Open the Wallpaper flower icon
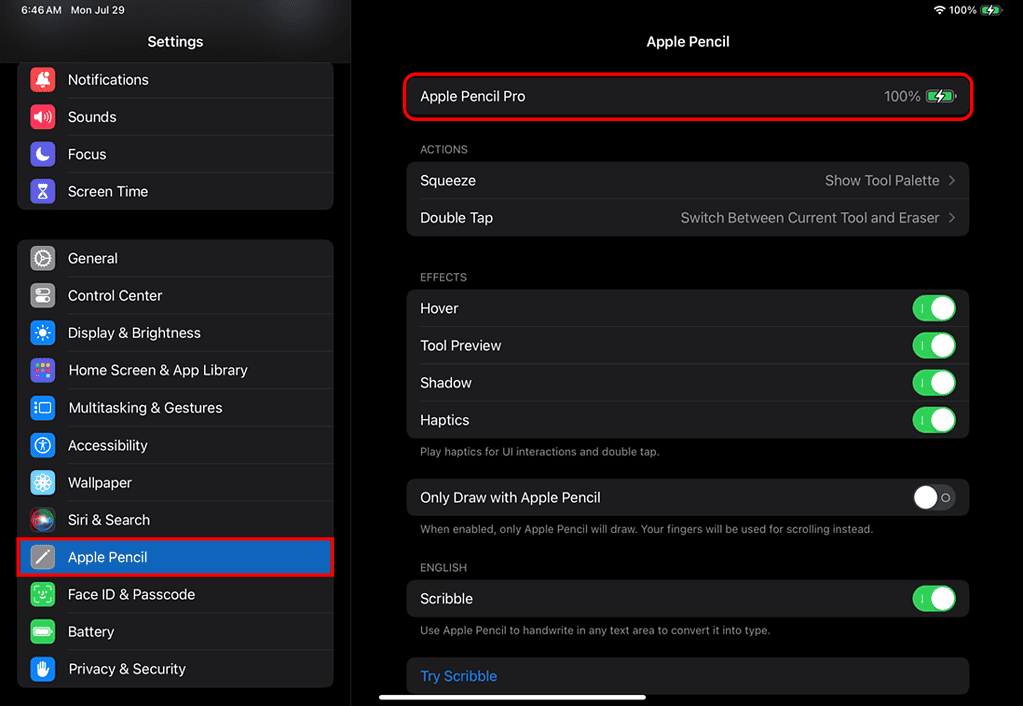Viewport: 1023px width, 706px height. [42, 483]
